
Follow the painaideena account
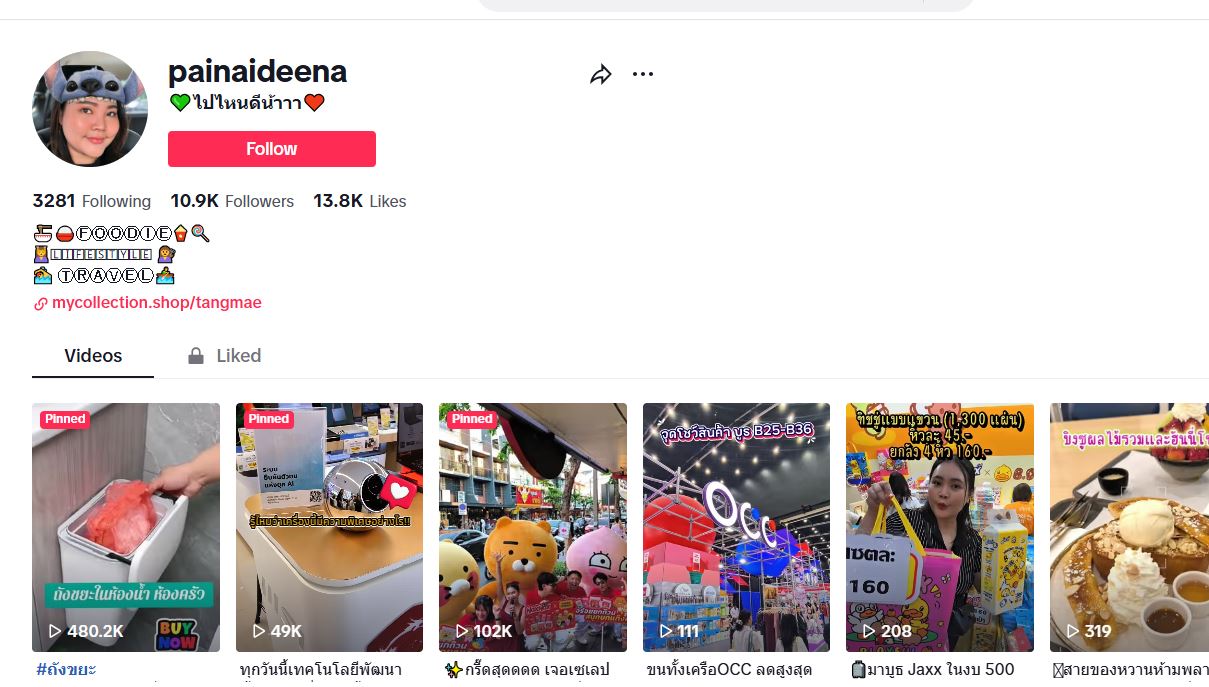272,149
